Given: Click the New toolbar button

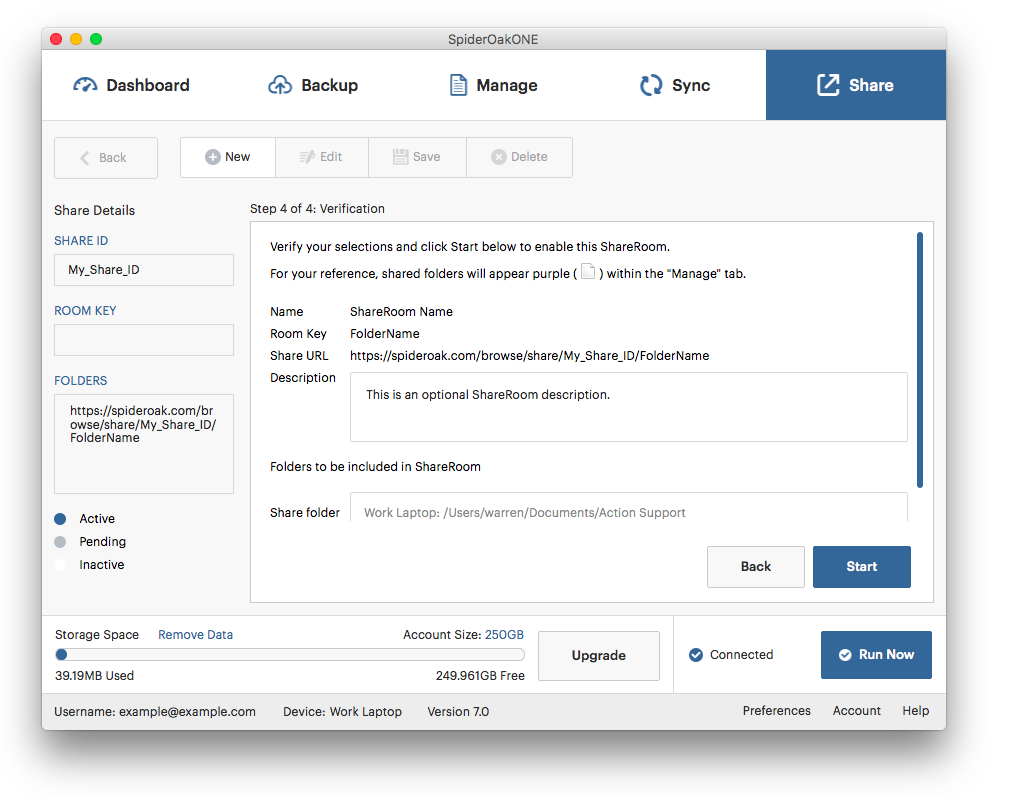Looking at the screenshot, I should pos(228,157).
